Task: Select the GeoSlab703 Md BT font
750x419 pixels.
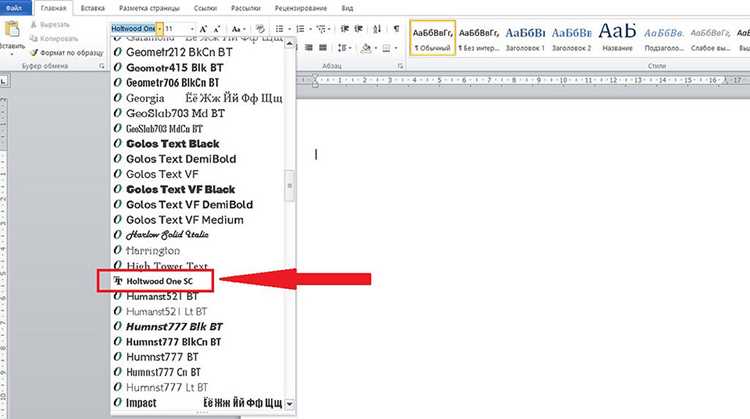Action: click(198, 113)
